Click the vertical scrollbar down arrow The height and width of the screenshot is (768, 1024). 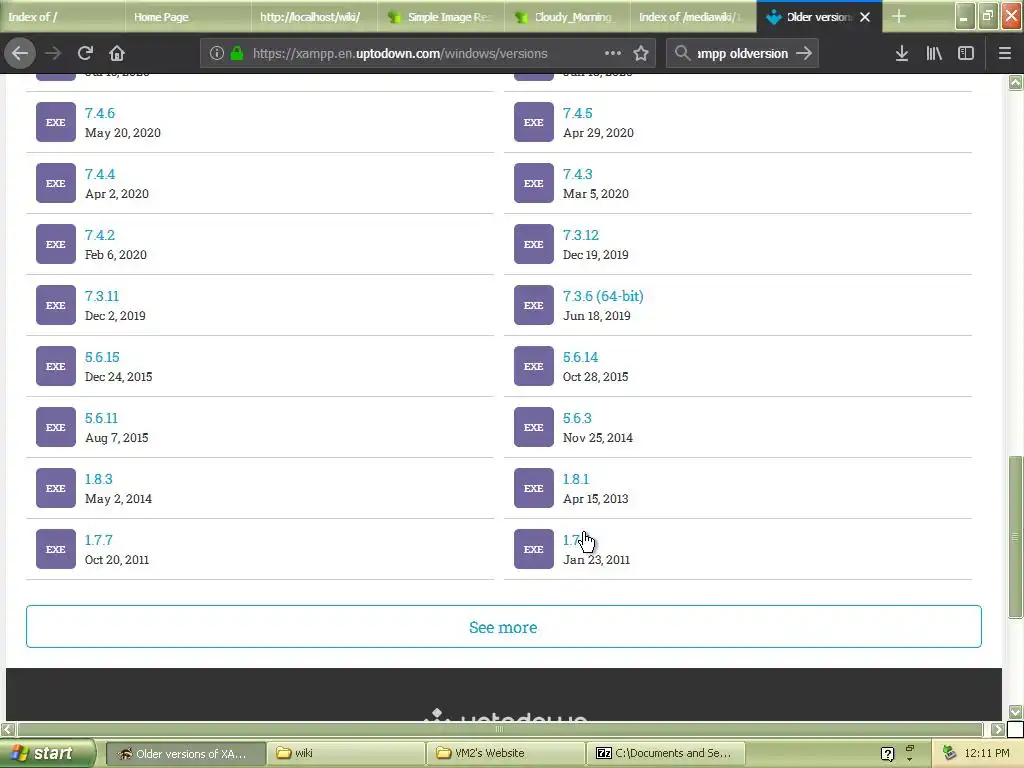click(1015, 711)
